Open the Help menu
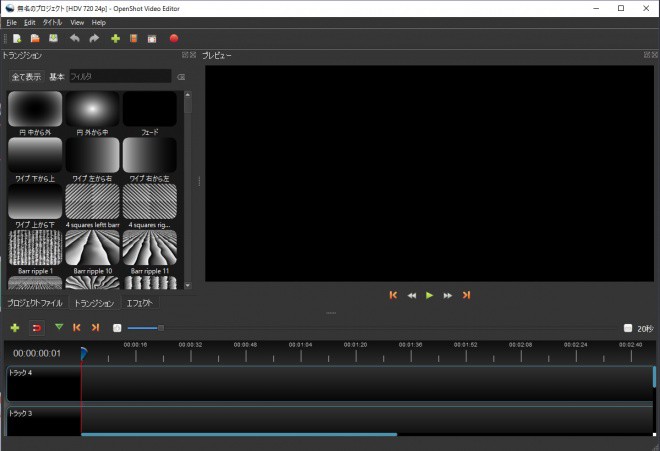 tap(99, 23)
